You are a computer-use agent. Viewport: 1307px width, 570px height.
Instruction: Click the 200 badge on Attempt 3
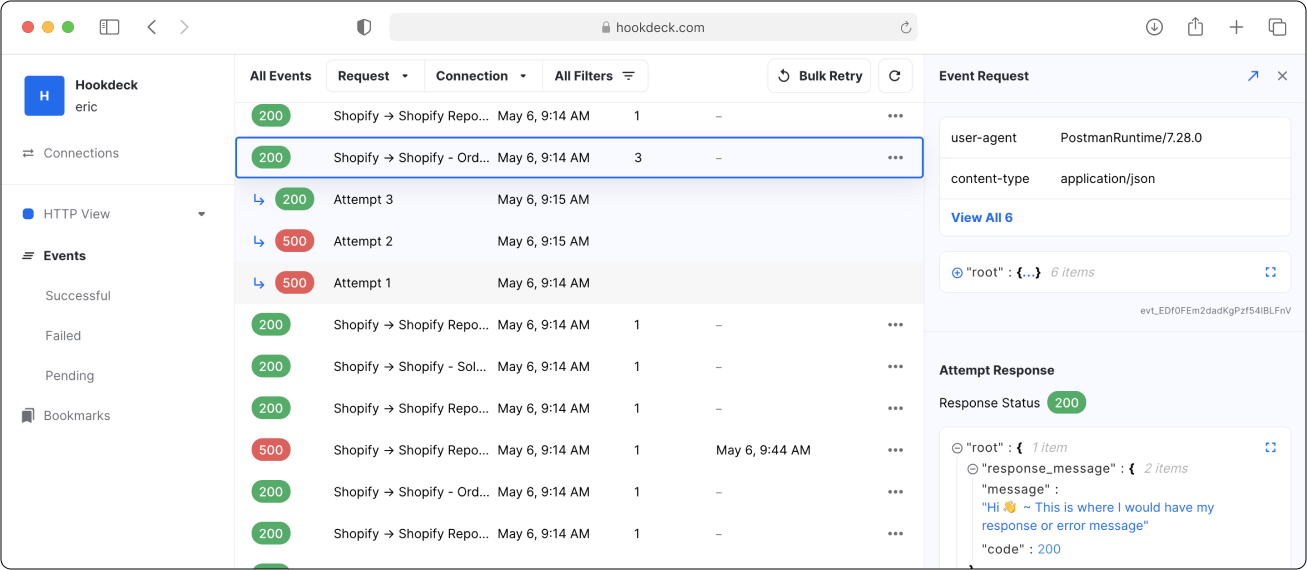click(294, 200)
